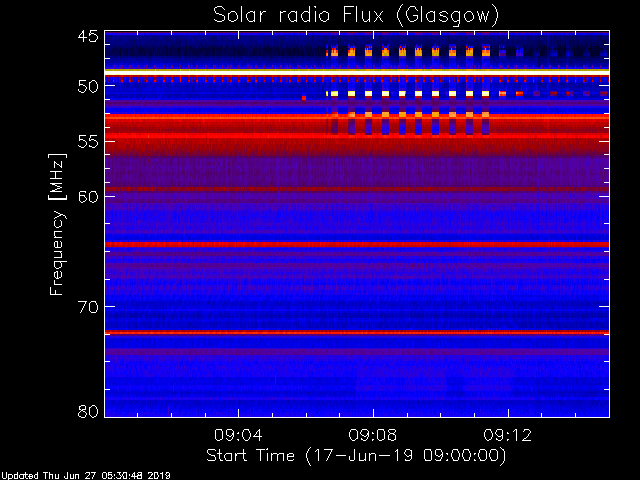640x480 pixels.
Task: Click the thin red line just above 60 MHz
Action: click(x=356, y=189)
